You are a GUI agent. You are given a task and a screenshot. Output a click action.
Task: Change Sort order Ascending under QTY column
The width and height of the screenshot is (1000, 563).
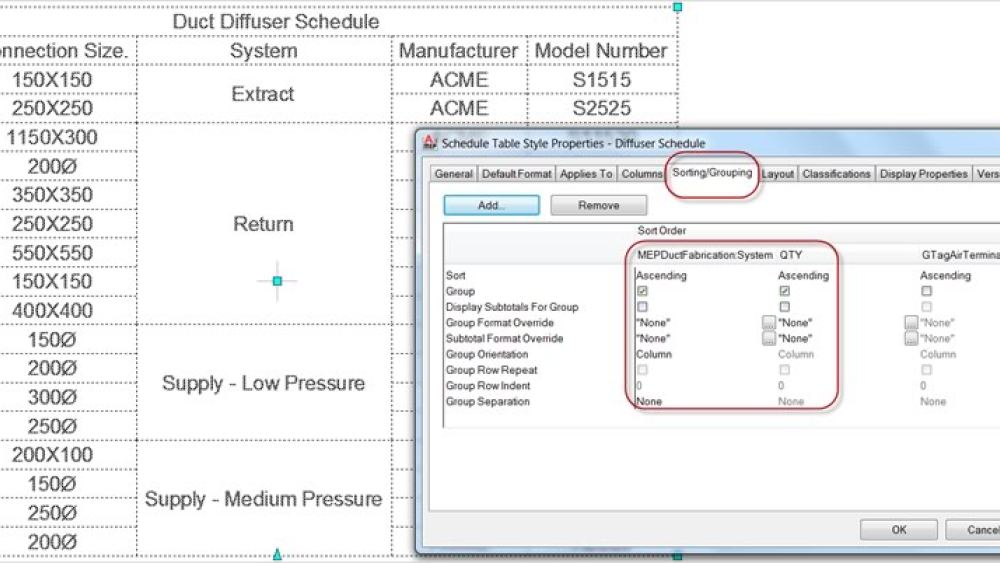pos(804,275)
